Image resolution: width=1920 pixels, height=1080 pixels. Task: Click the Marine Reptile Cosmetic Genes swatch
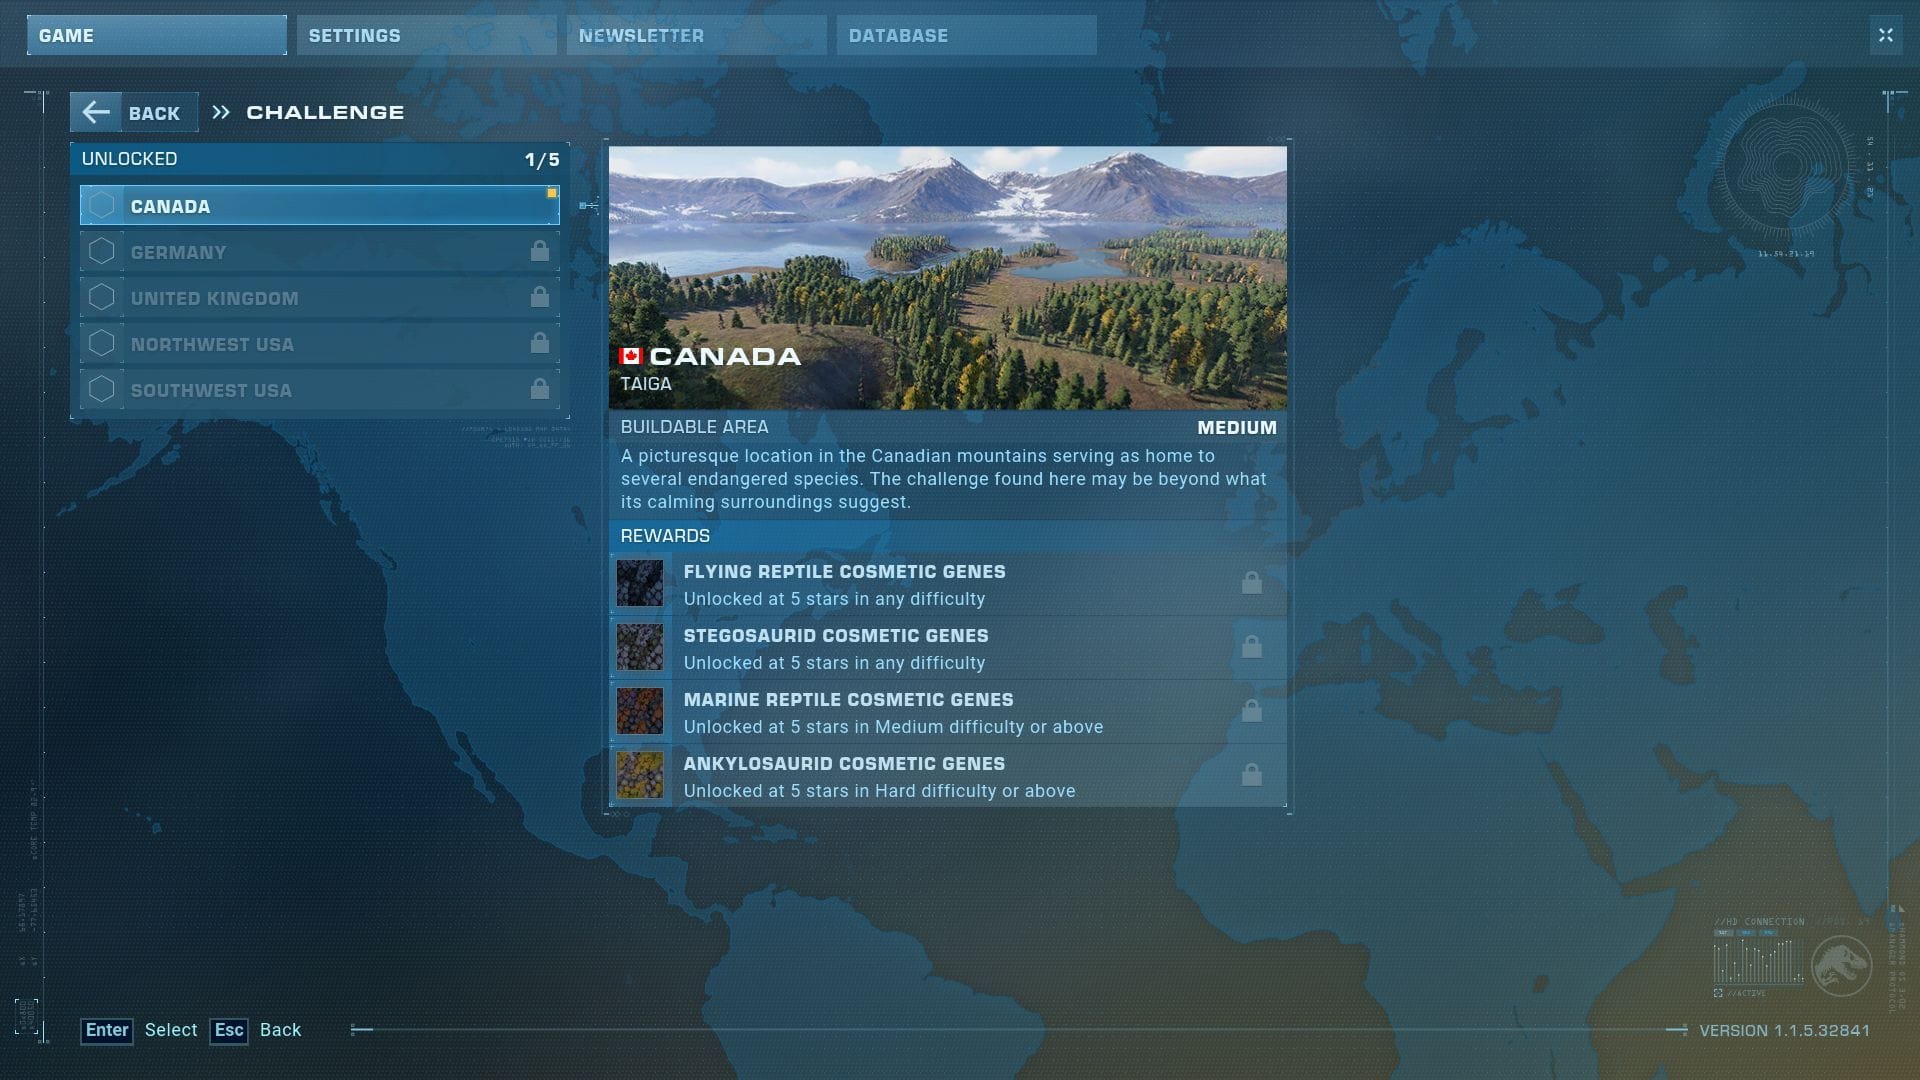tap(640, 712)
